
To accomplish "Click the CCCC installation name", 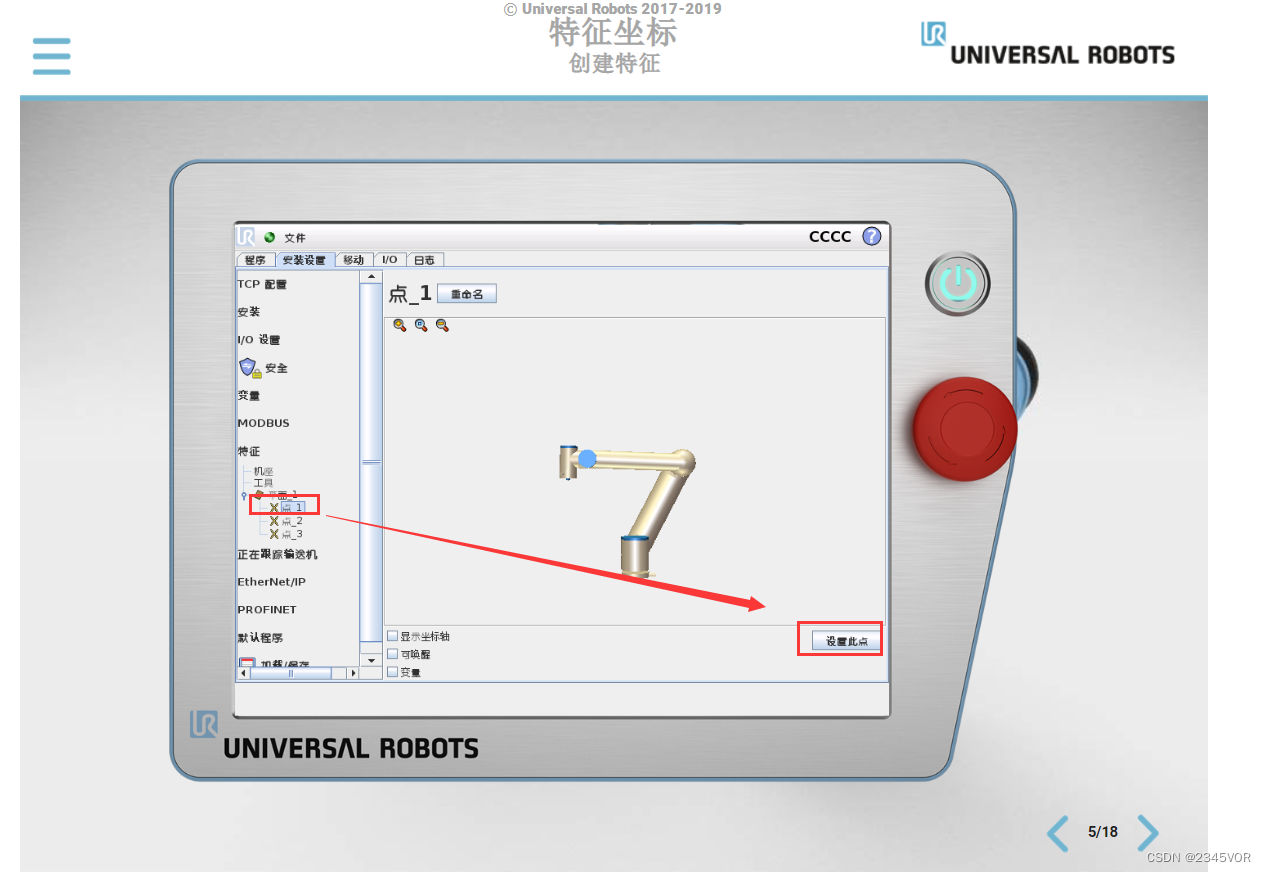I will (830, 236).
